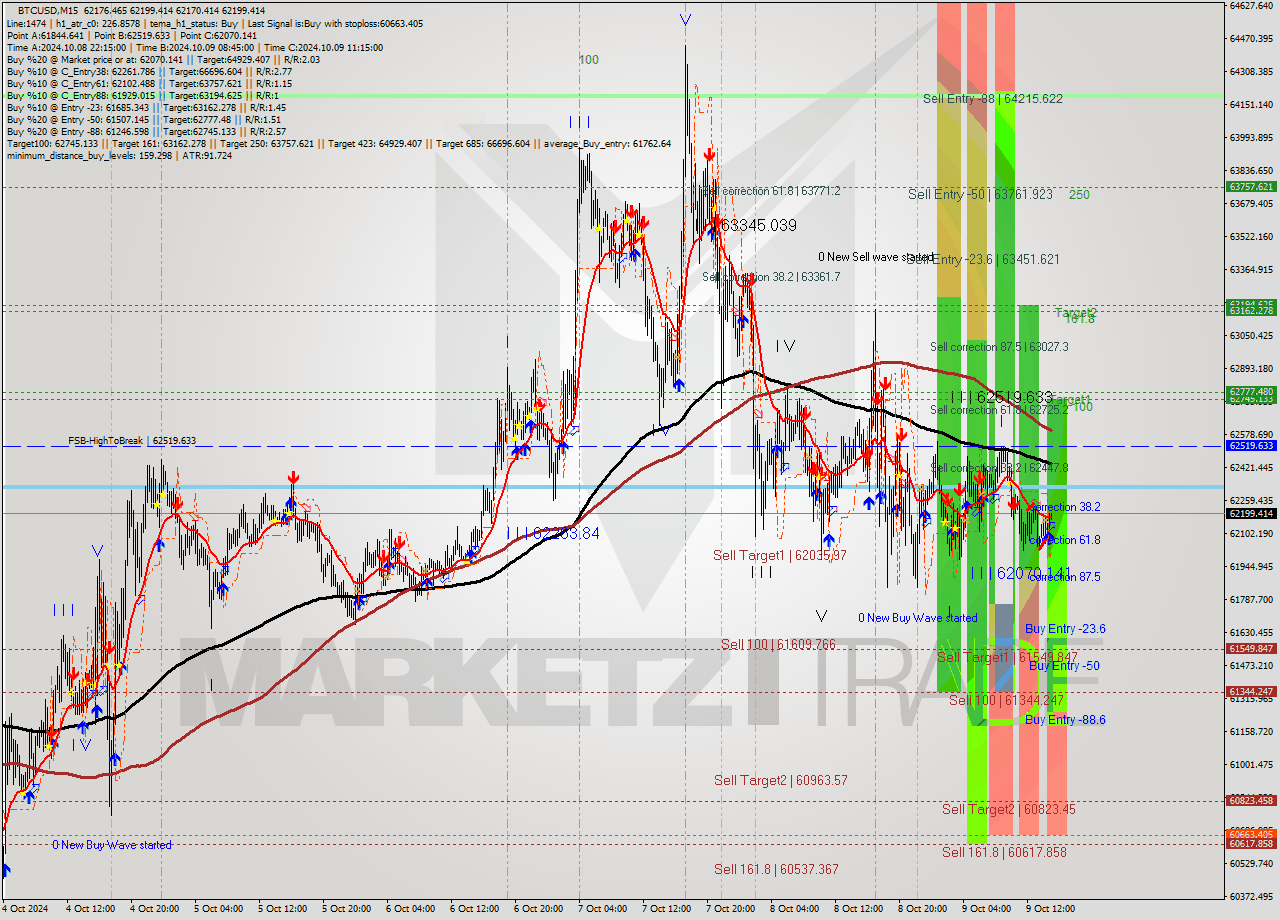This screenshot has width=1280, height=920.
Task: Click the 61001.475 price axis value
Action: coord(1250,765)
